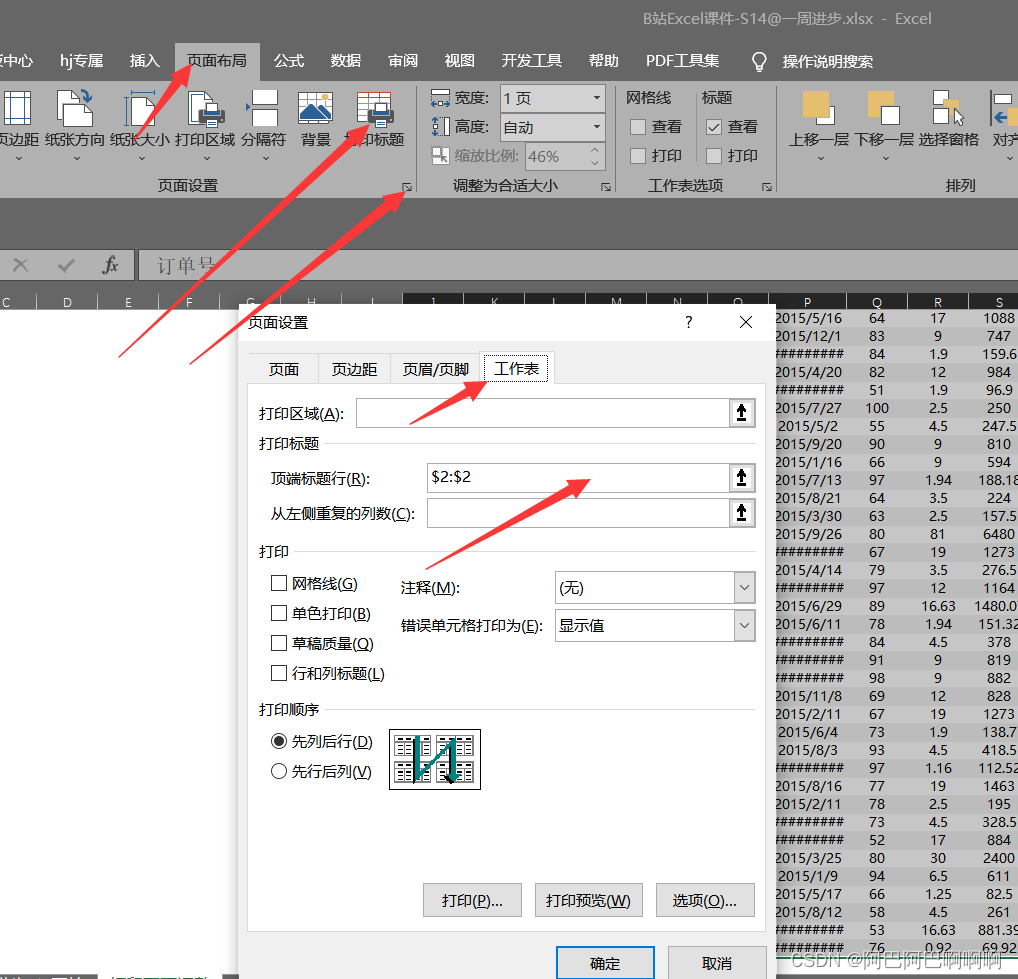Select Over, then down 先行后列(V) radio
Screen dimensions: 1018x979
[279, 771]
